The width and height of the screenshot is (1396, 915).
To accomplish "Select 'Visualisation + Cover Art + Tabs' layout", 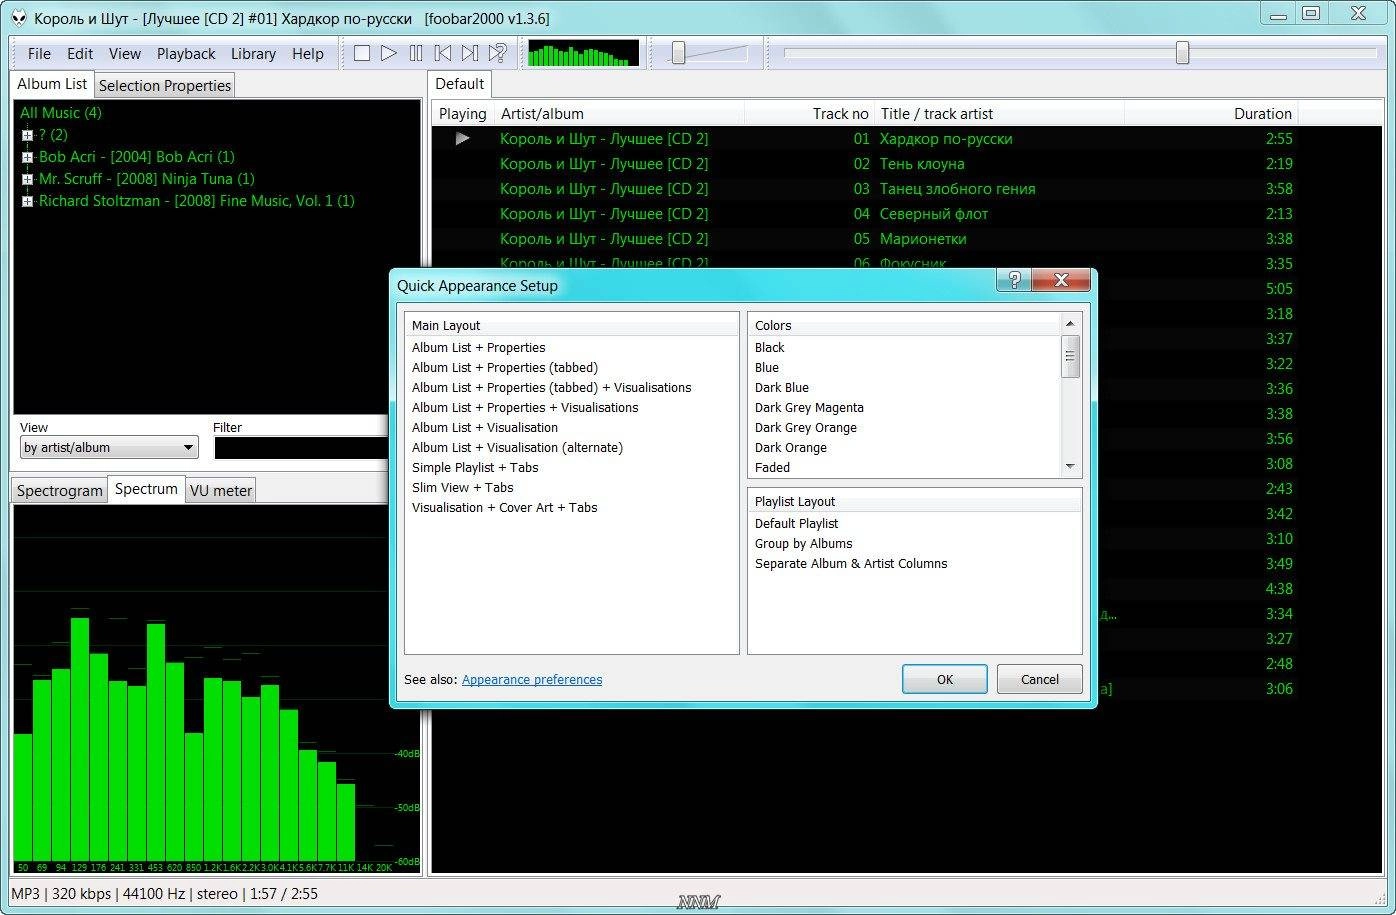I will pyautogui.click(x=505, y=508).
